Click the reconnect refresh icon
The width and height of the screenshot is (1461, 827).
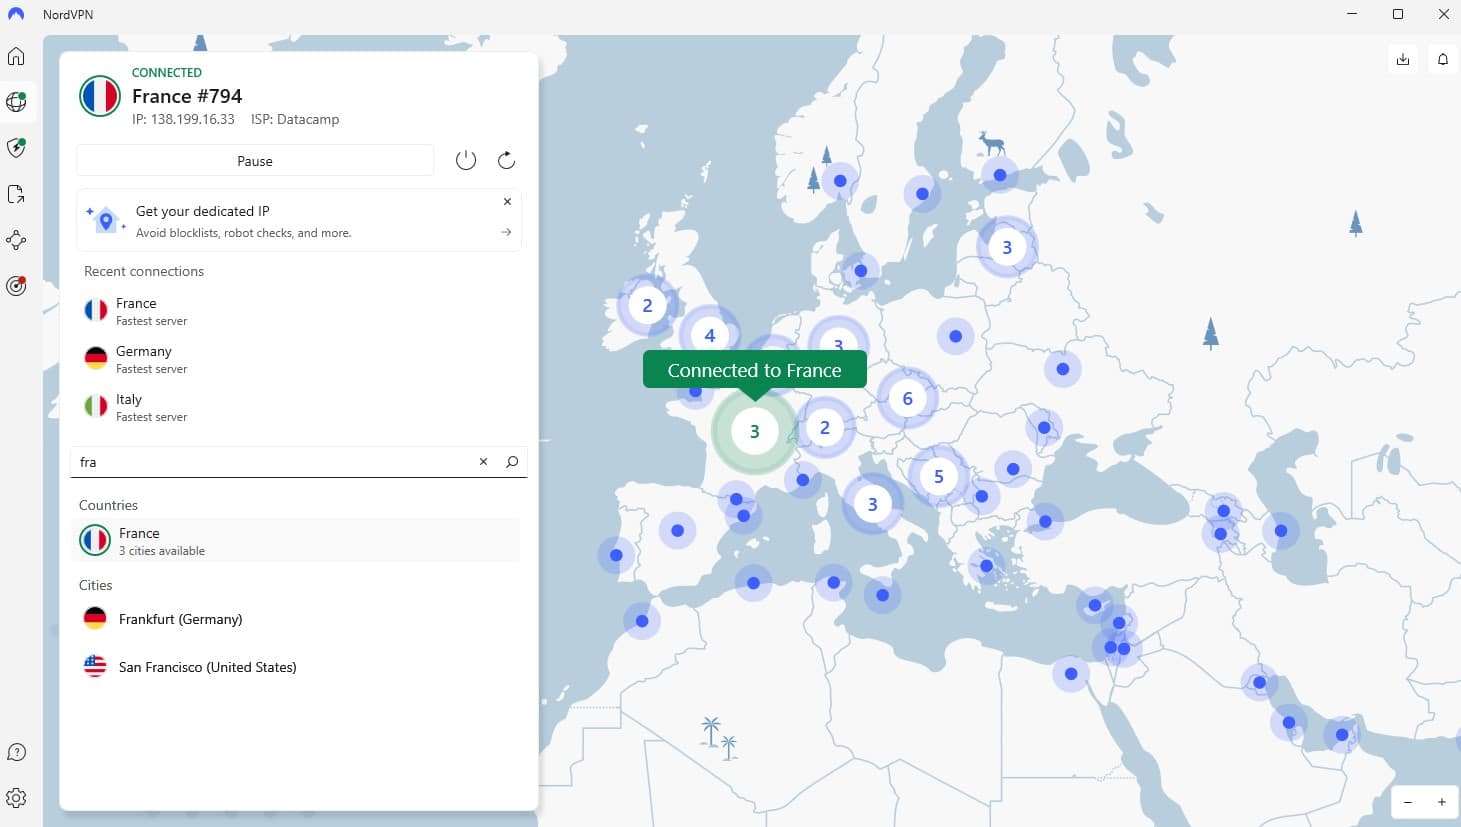click(506, 160)
